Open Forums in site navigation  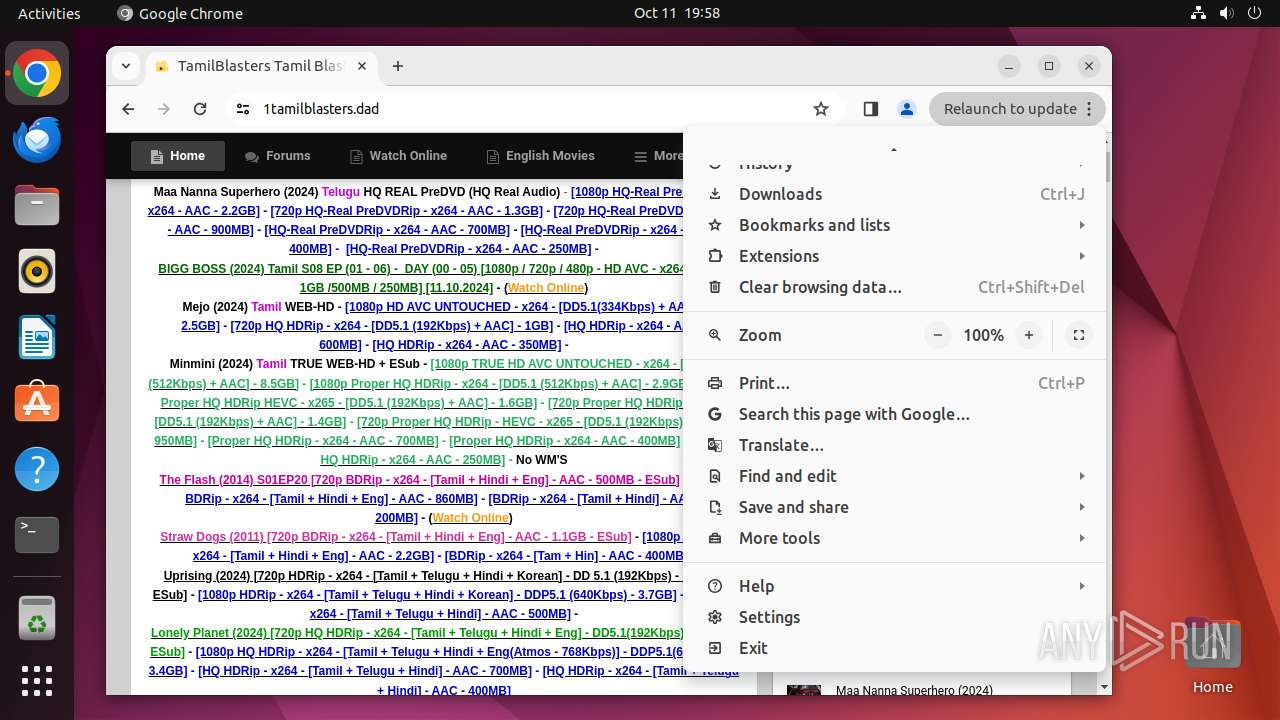click(x=278, y=156)
